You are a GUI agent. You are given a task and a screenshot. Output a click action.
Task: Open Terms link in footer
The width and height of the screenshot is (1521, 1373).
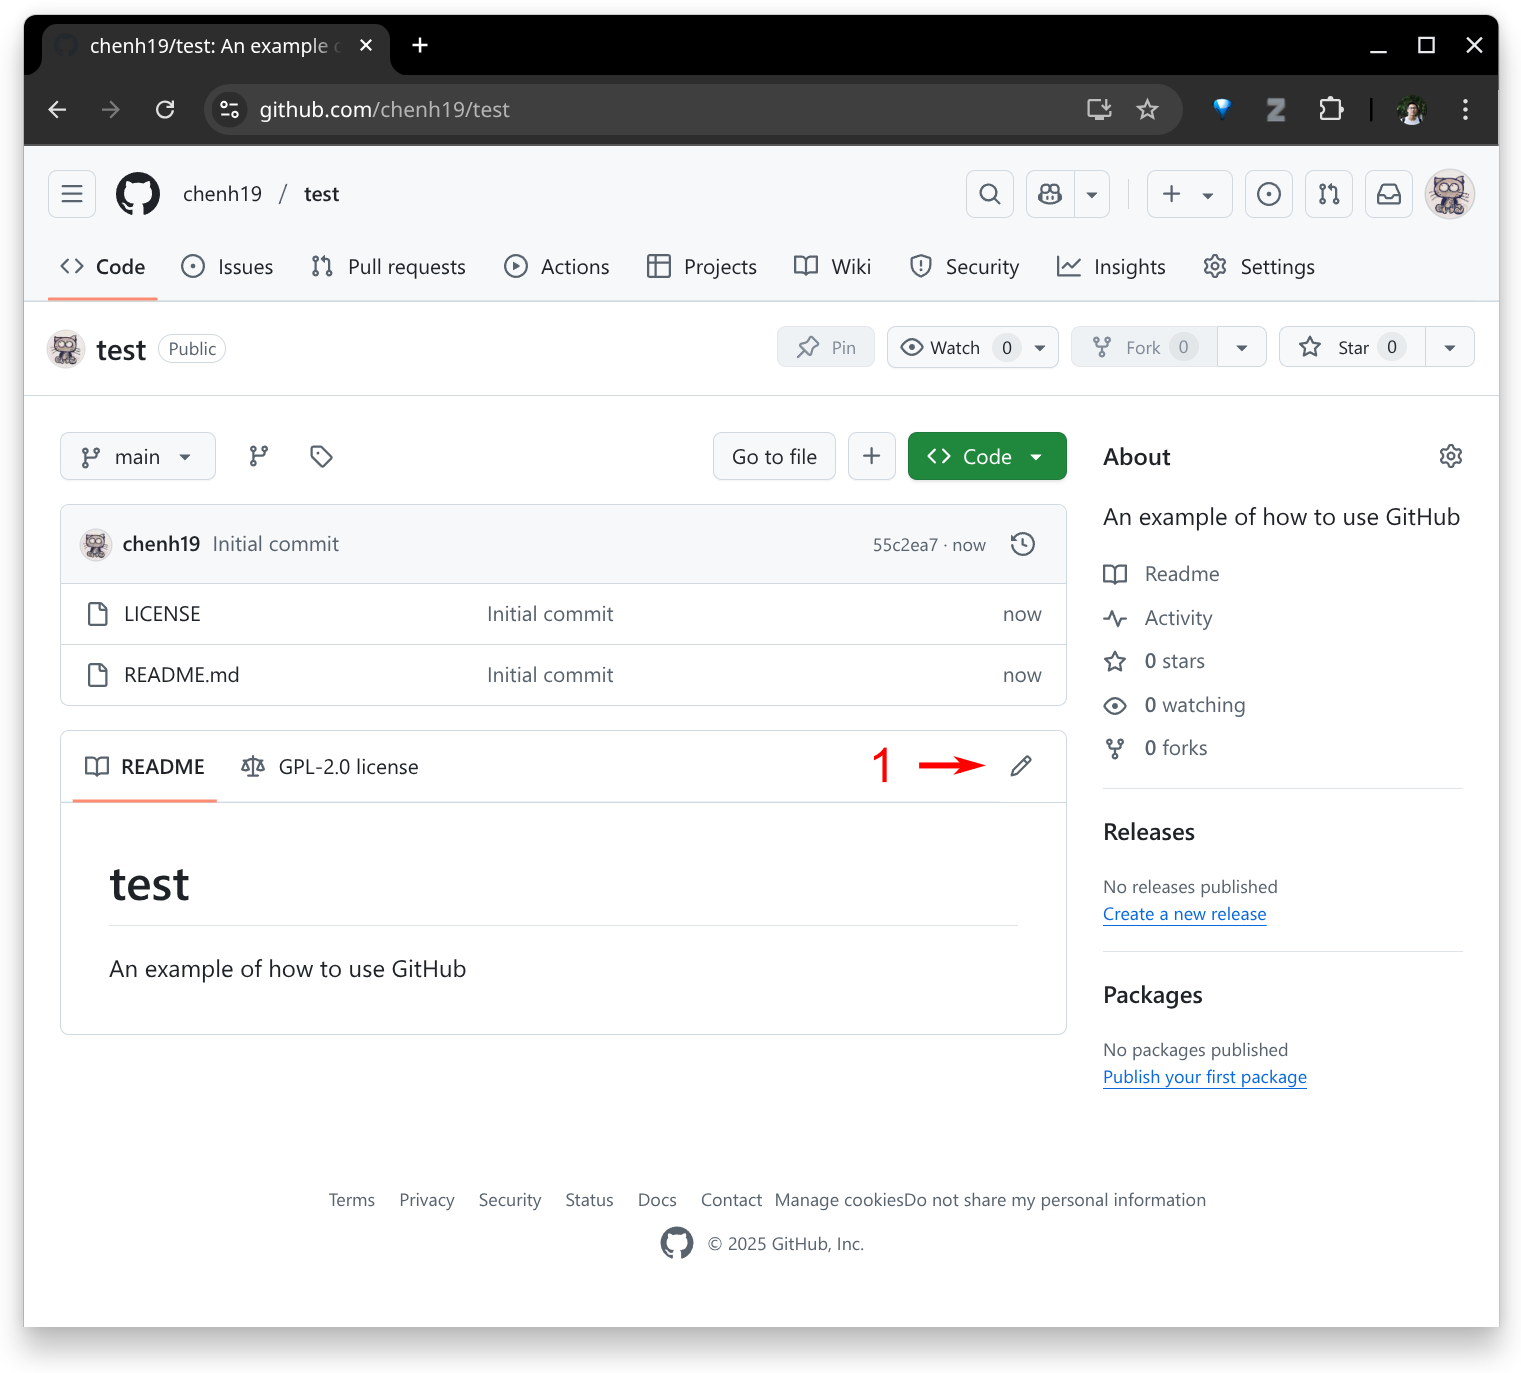click(351, 1200)
